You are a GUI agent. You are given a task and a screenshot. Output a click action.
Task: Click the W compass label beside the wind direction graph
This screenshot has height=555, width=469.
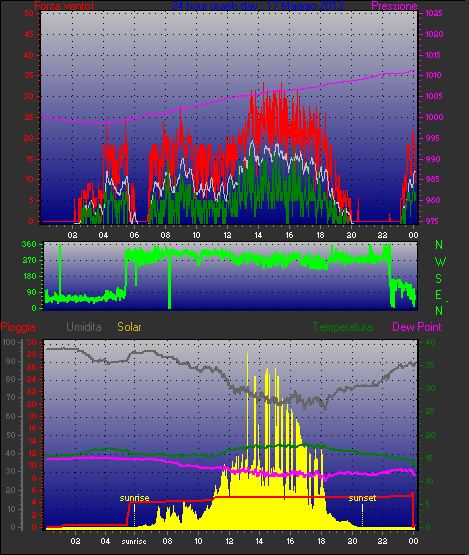[x=440, y=262]
